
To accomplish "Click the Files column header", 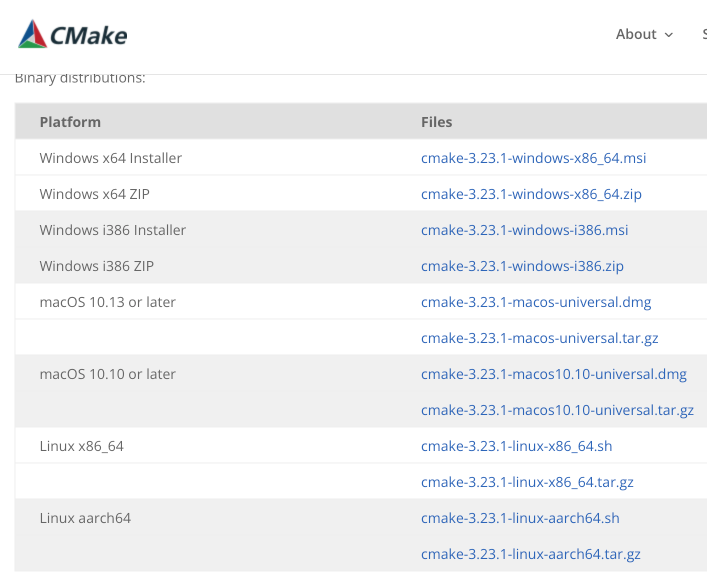I will pos(436,122).
